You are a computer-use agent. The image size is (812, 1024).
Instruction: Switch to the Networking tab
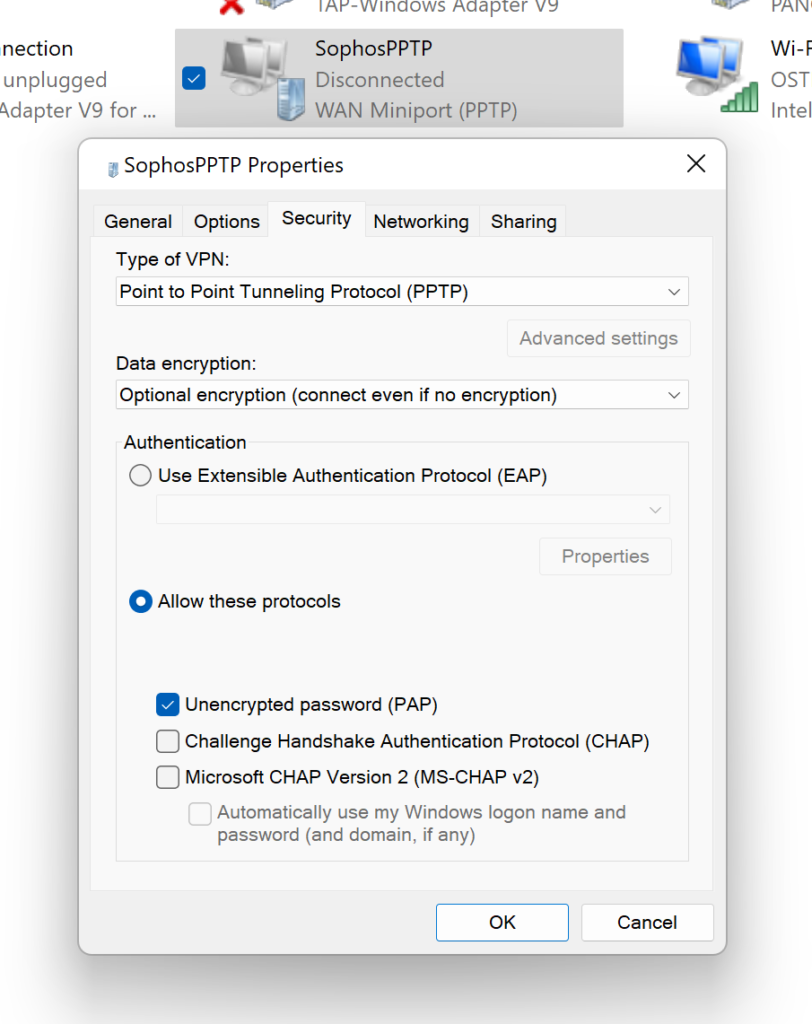pyautogui.click(x=421, y=221)
